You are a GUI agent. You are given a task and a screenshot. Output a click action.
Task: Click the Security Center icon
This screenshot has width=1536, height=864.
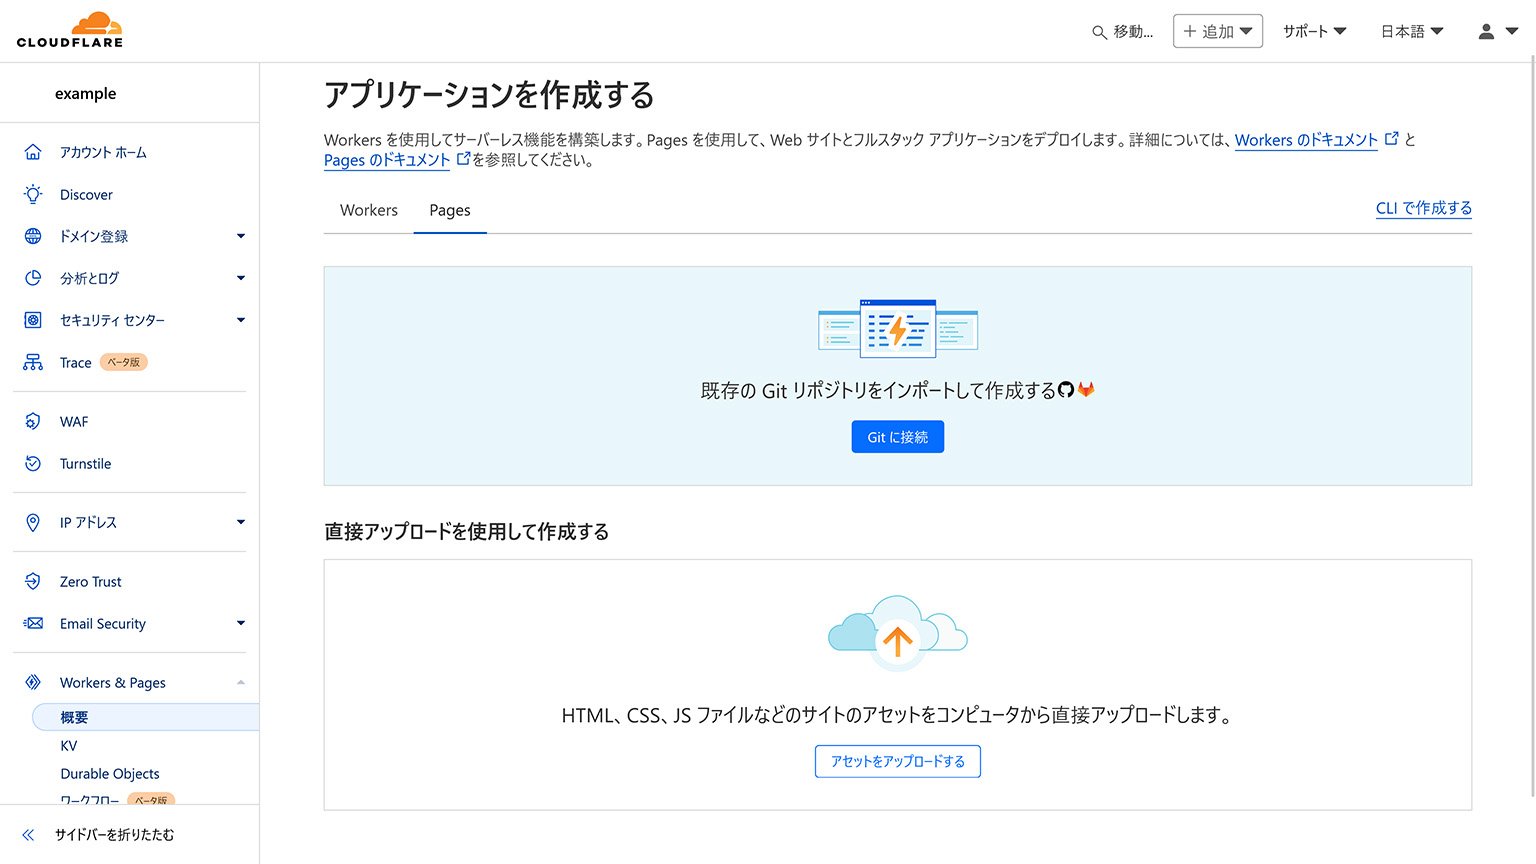[33, 320]
